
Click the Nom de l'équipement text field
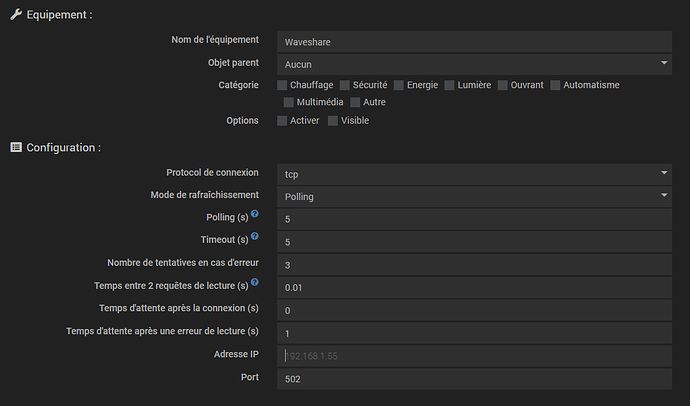(473, 41)
